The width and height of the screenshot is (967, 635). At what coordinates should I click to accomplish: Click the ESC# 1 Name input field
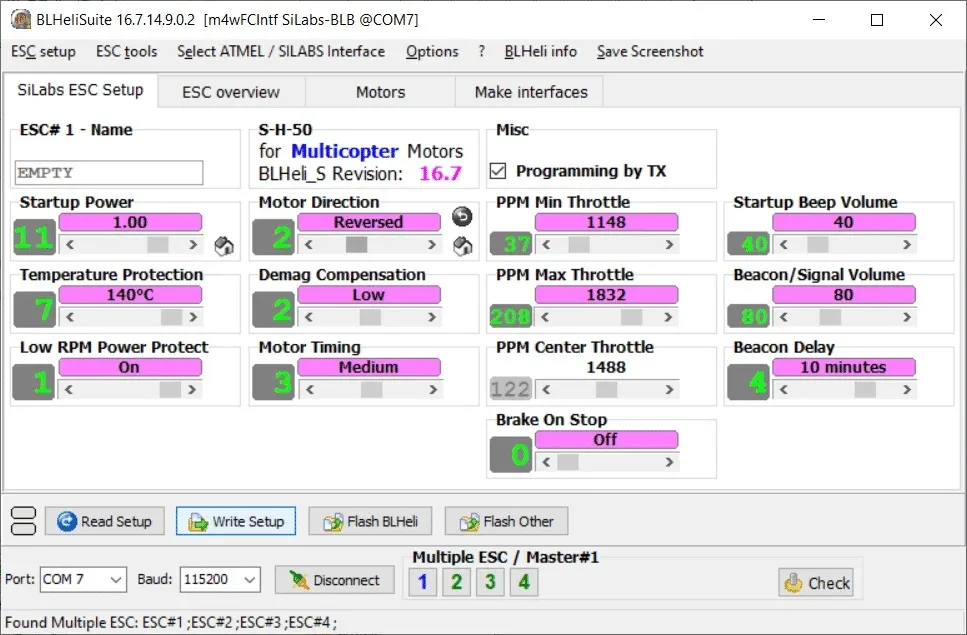point(109,173)
